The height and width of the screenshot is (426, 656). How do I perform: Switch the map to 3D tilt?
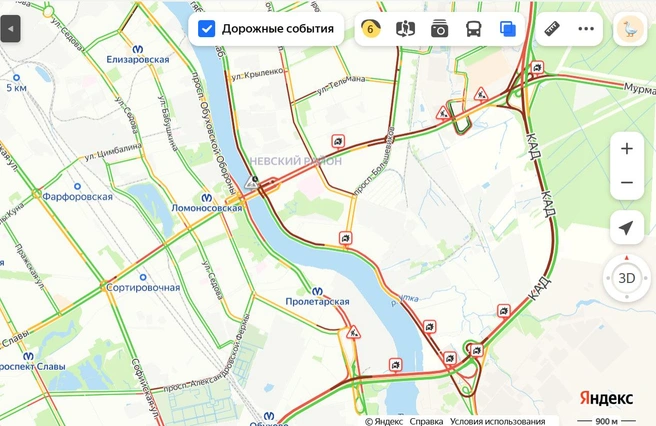[x=627, y=278]
